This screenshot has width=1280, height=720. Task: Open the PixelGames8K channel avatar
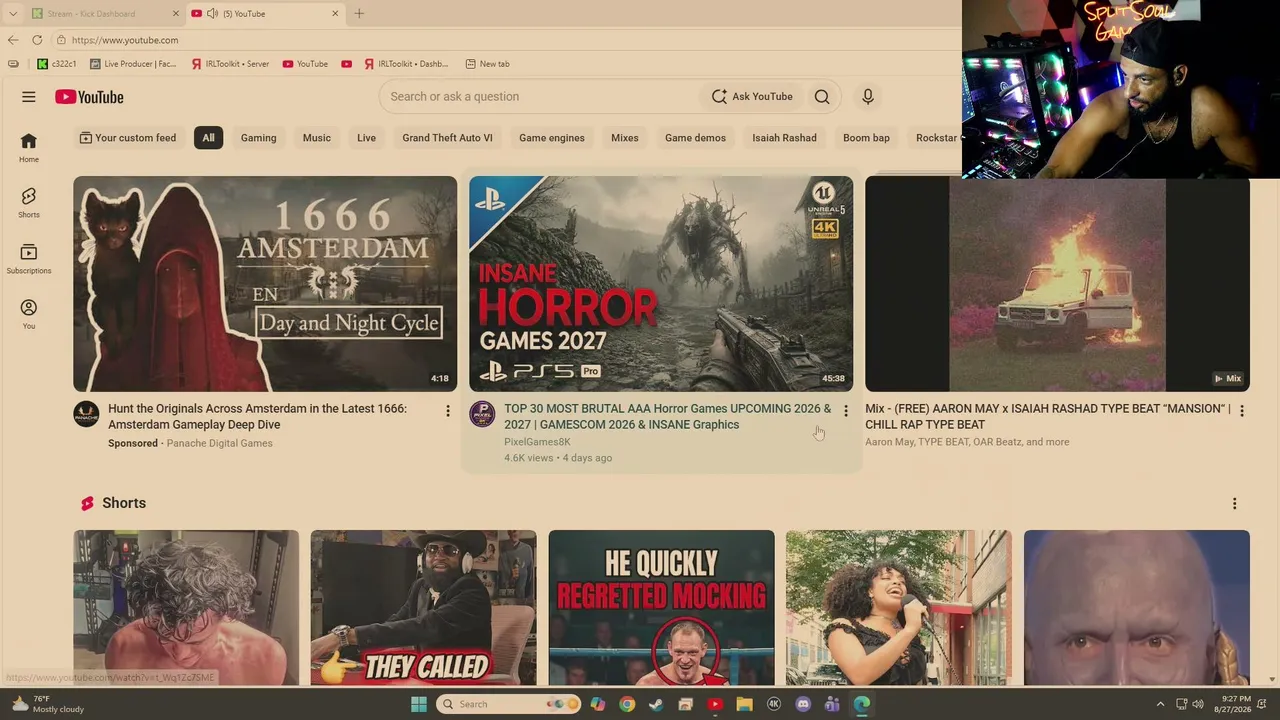pos(482,414)
